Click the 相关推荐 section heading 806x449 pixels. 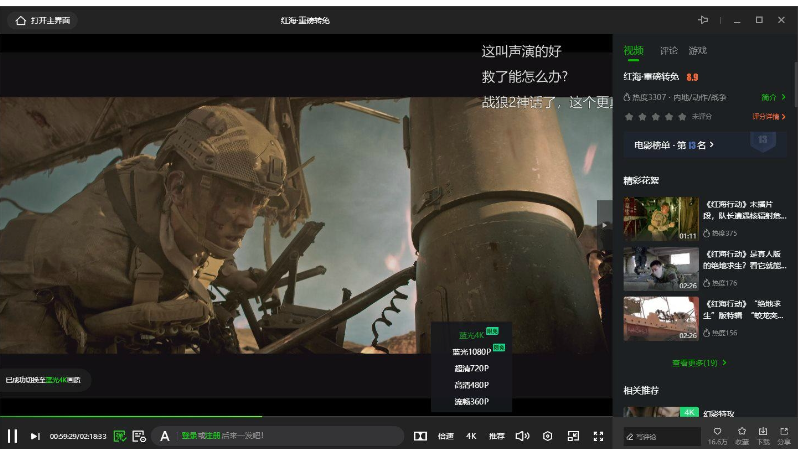[641, 390]
